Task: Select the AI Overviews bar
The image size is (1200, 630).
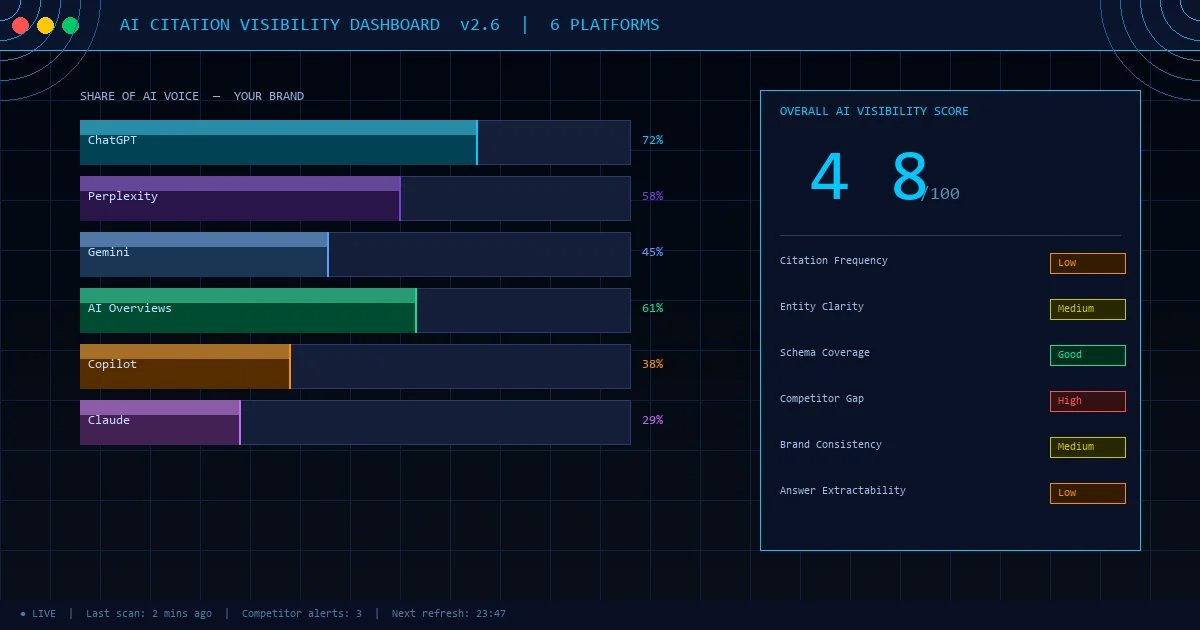Action: [x=355, y=311]
